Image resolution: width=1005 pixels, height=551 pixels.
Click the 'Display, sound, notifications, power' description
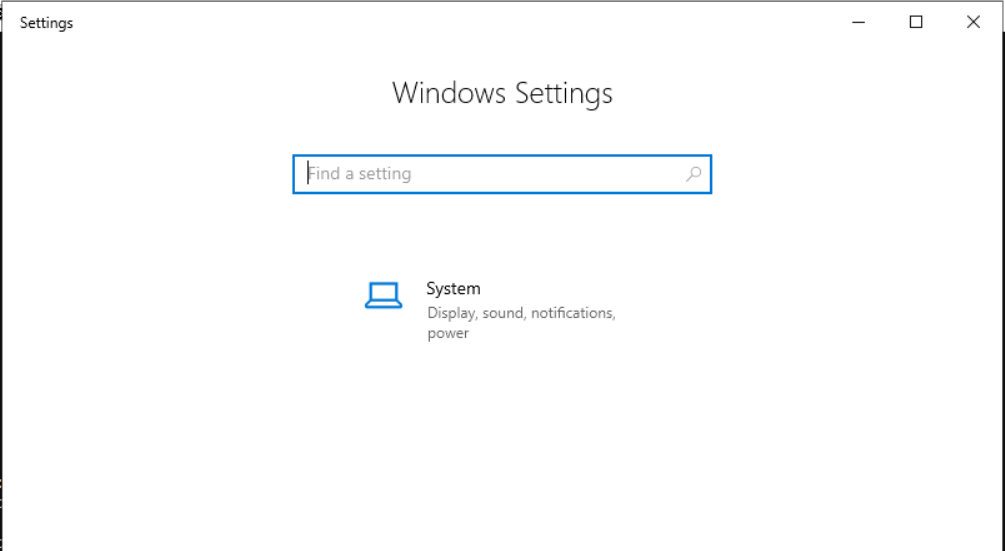(x=521, y=323)
